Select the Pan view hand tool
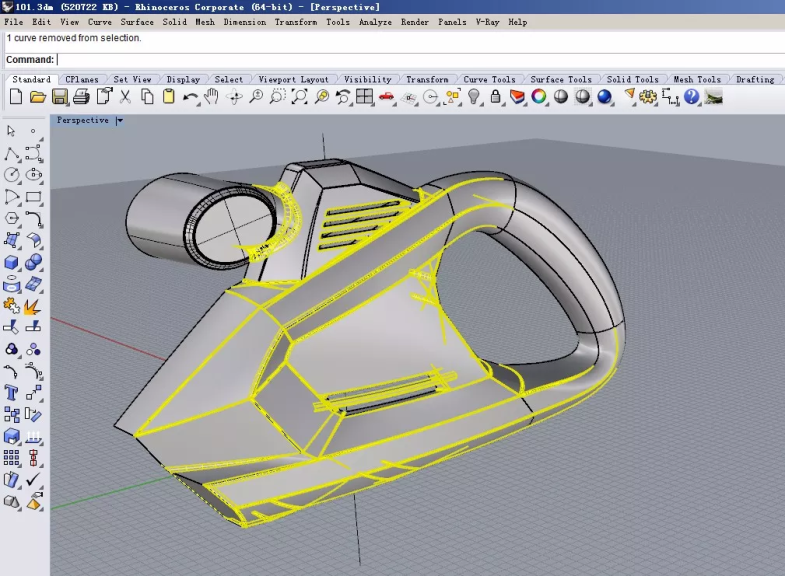Viewport: 785px width, 576px height. 212,97
